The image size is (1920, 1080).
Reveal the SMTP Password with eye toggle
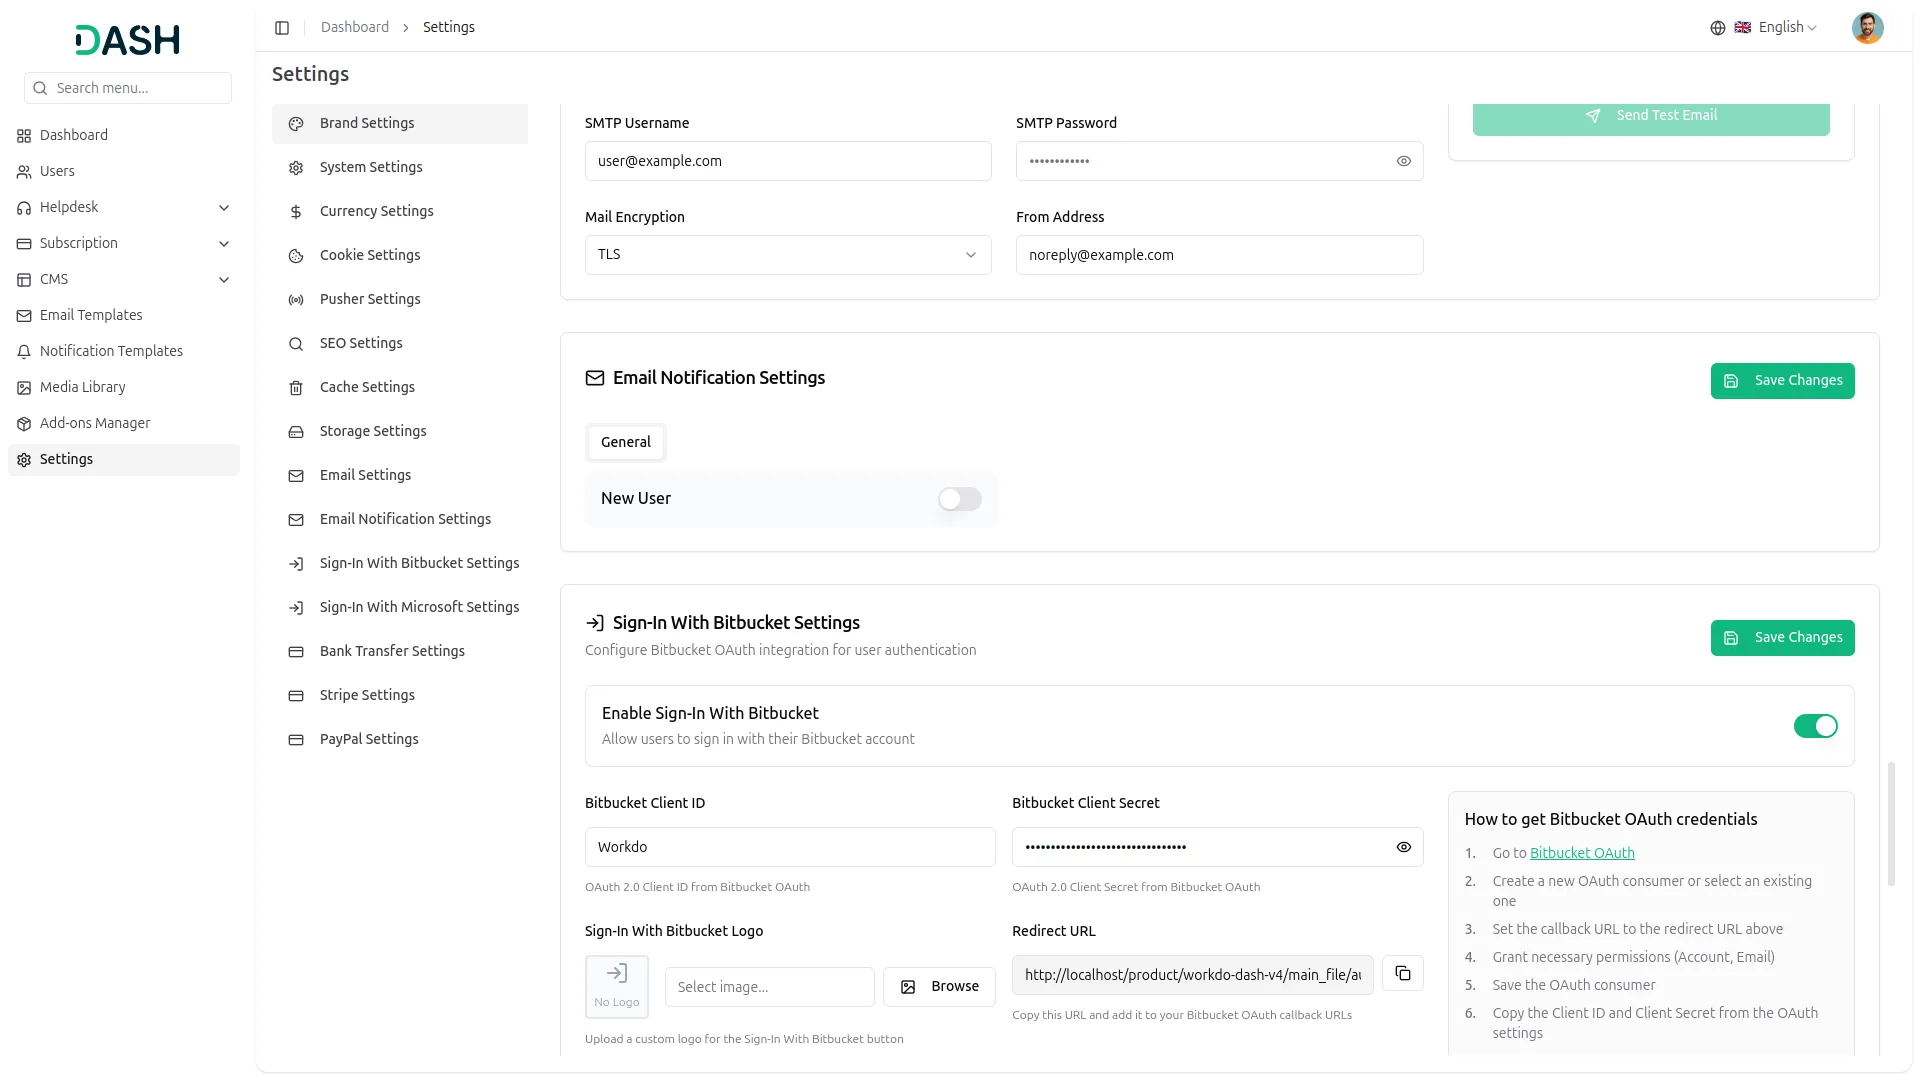pos(1403,161)
